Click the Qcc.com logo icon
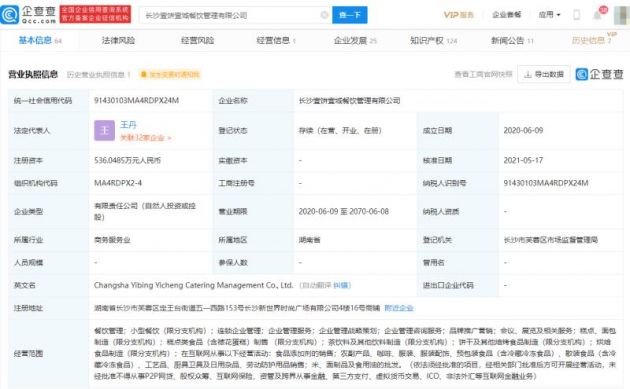 pos(9,15)
